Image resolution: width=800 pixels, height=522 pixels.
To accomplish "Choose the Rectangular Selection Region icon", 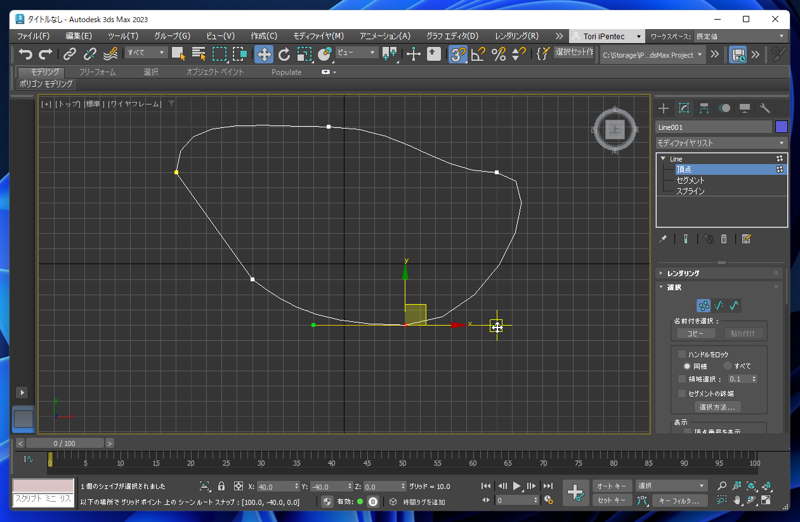I will (219, 54).
